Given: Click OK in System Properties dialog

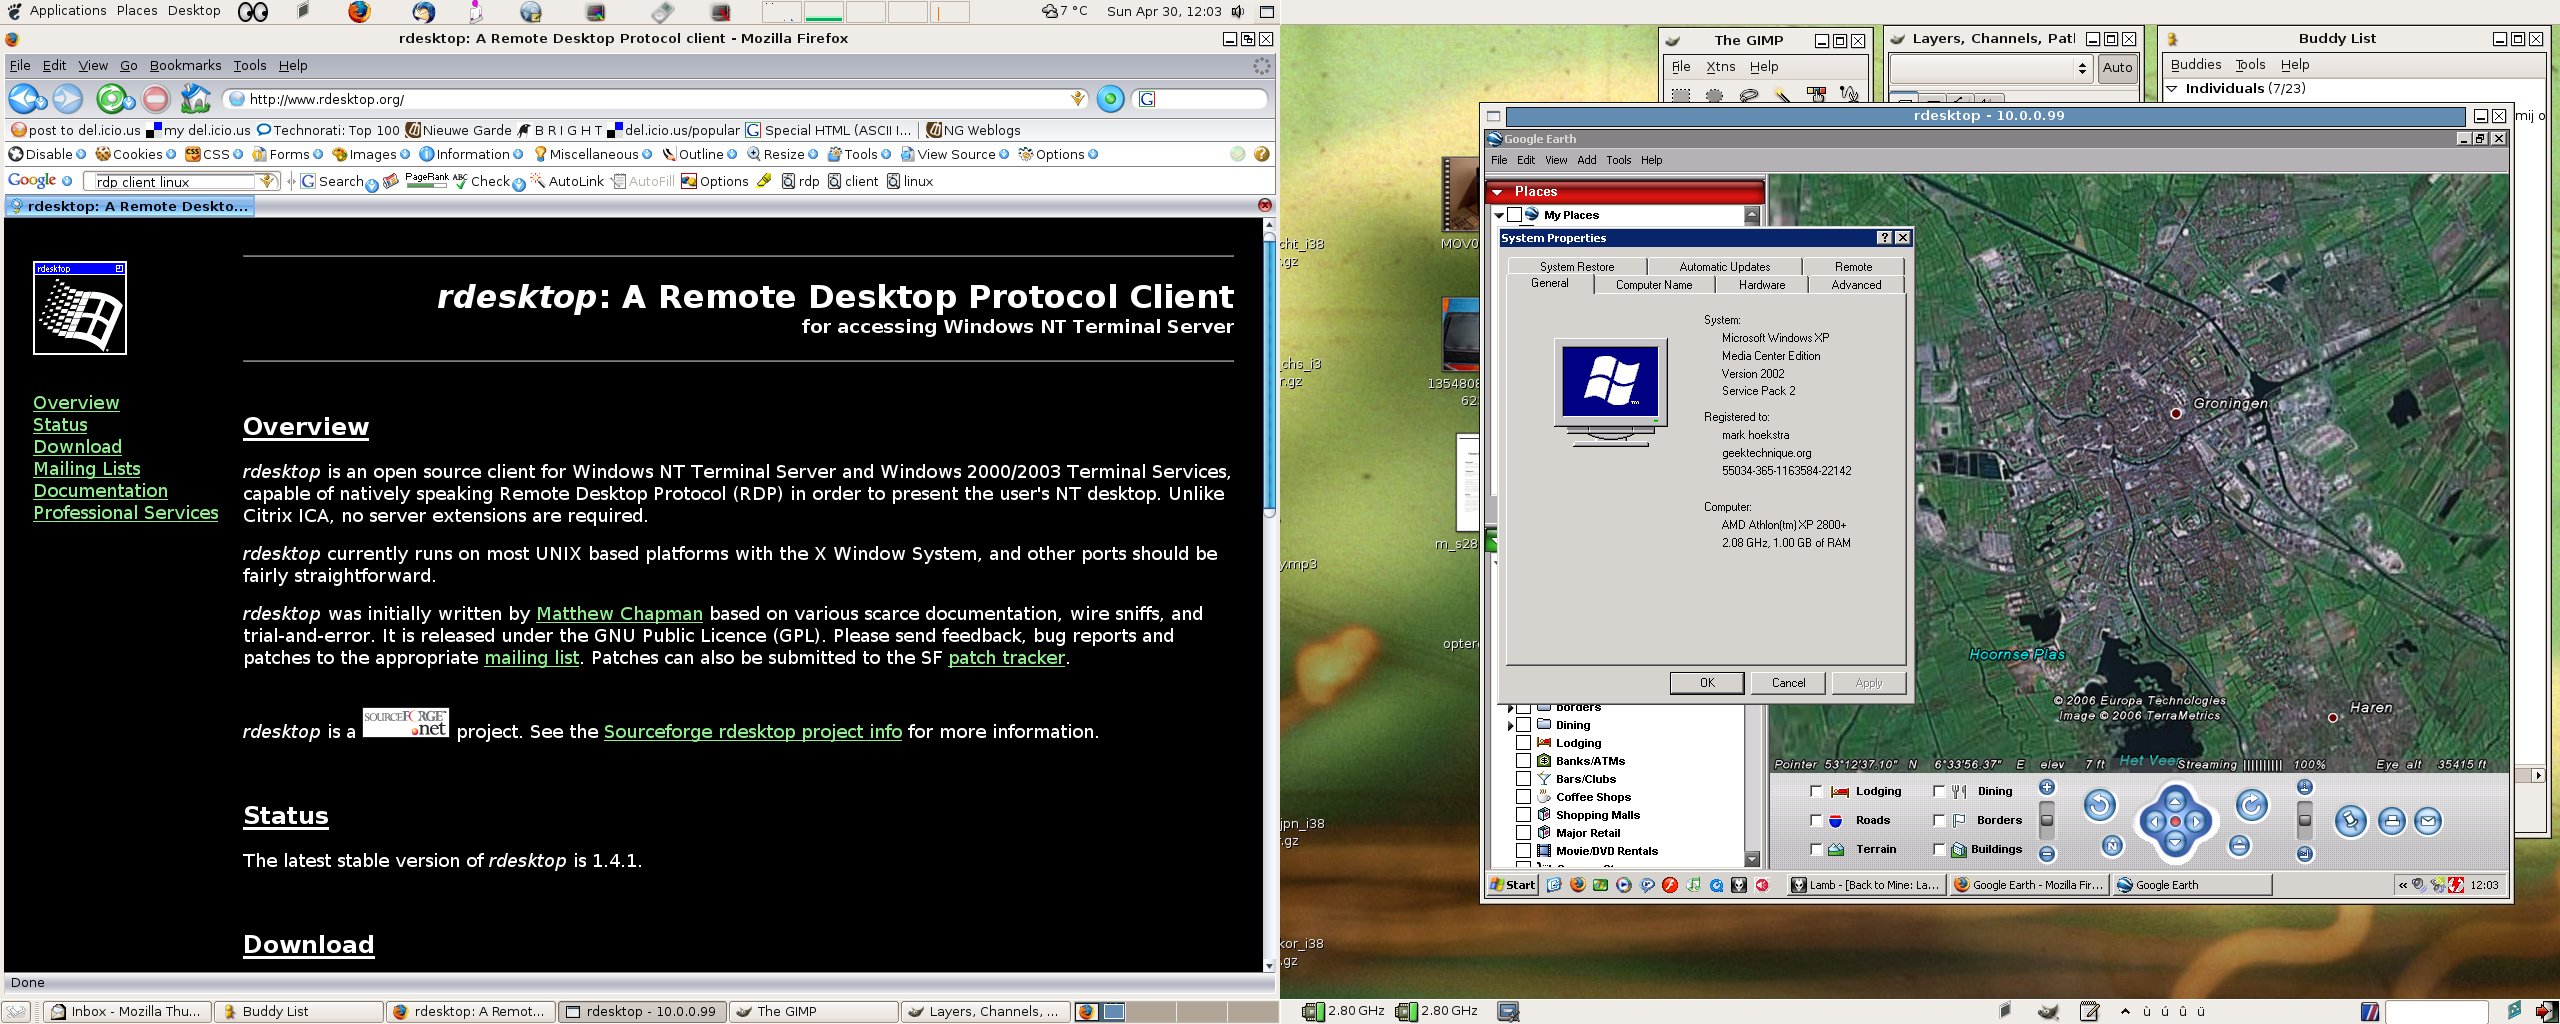Looking at the screenshot, I should tap(1707, 683).
